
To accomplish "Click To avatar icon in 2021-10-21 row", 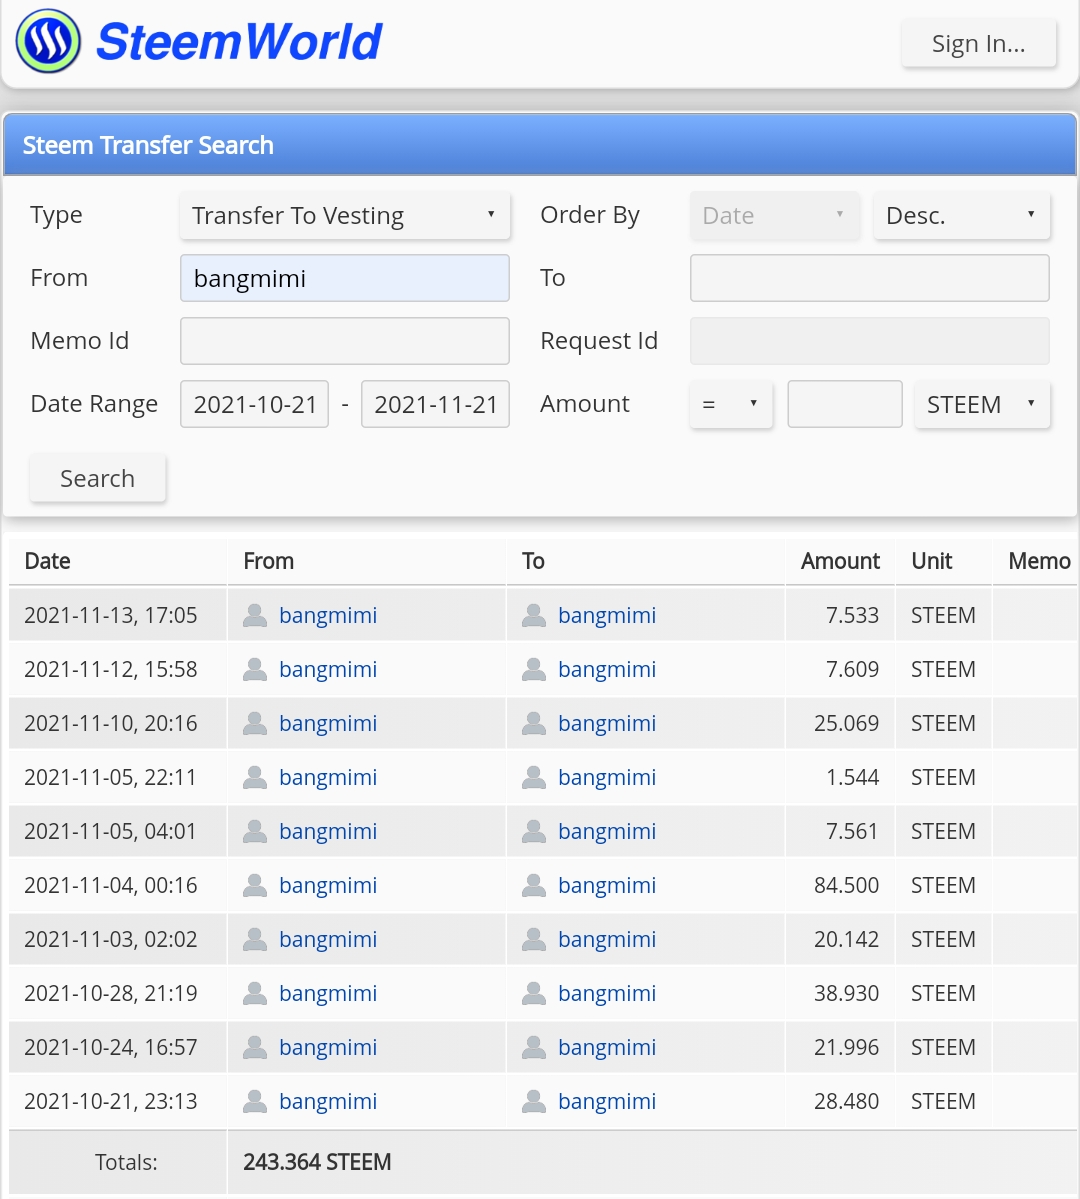I will (534, 1101).
